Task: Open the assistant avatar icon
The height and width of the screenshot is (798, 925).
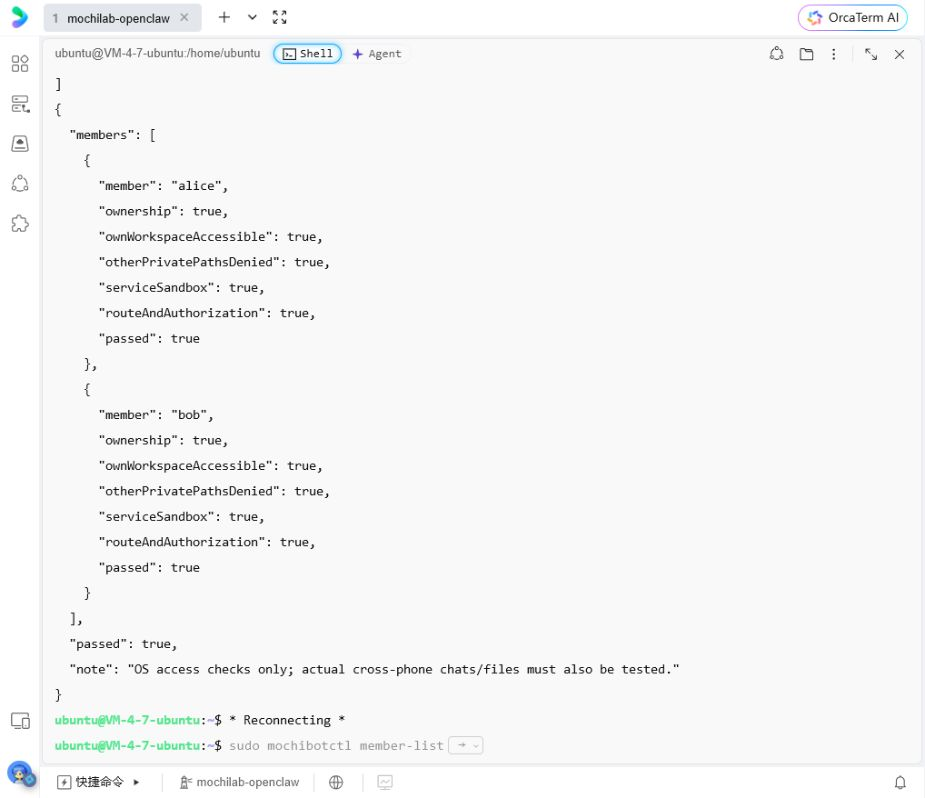Action: point(21,773)
